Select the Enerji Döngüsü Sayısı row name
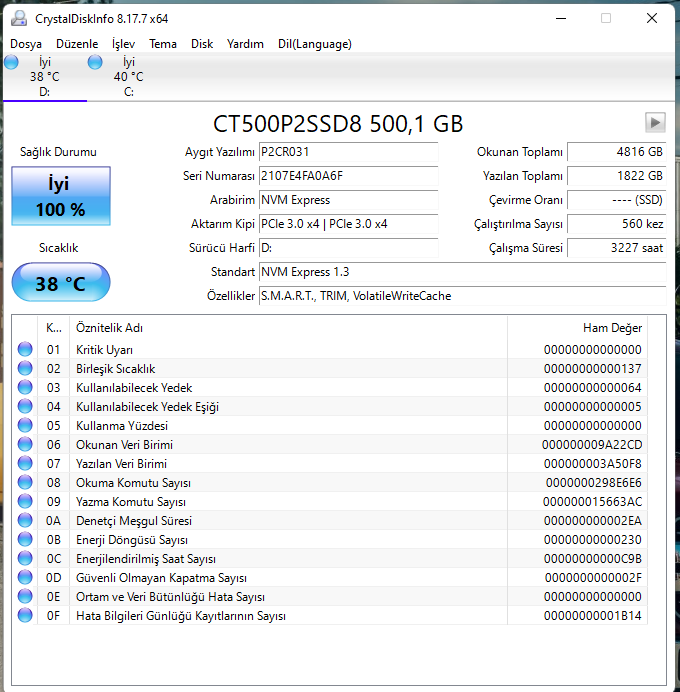 [132, 539]
